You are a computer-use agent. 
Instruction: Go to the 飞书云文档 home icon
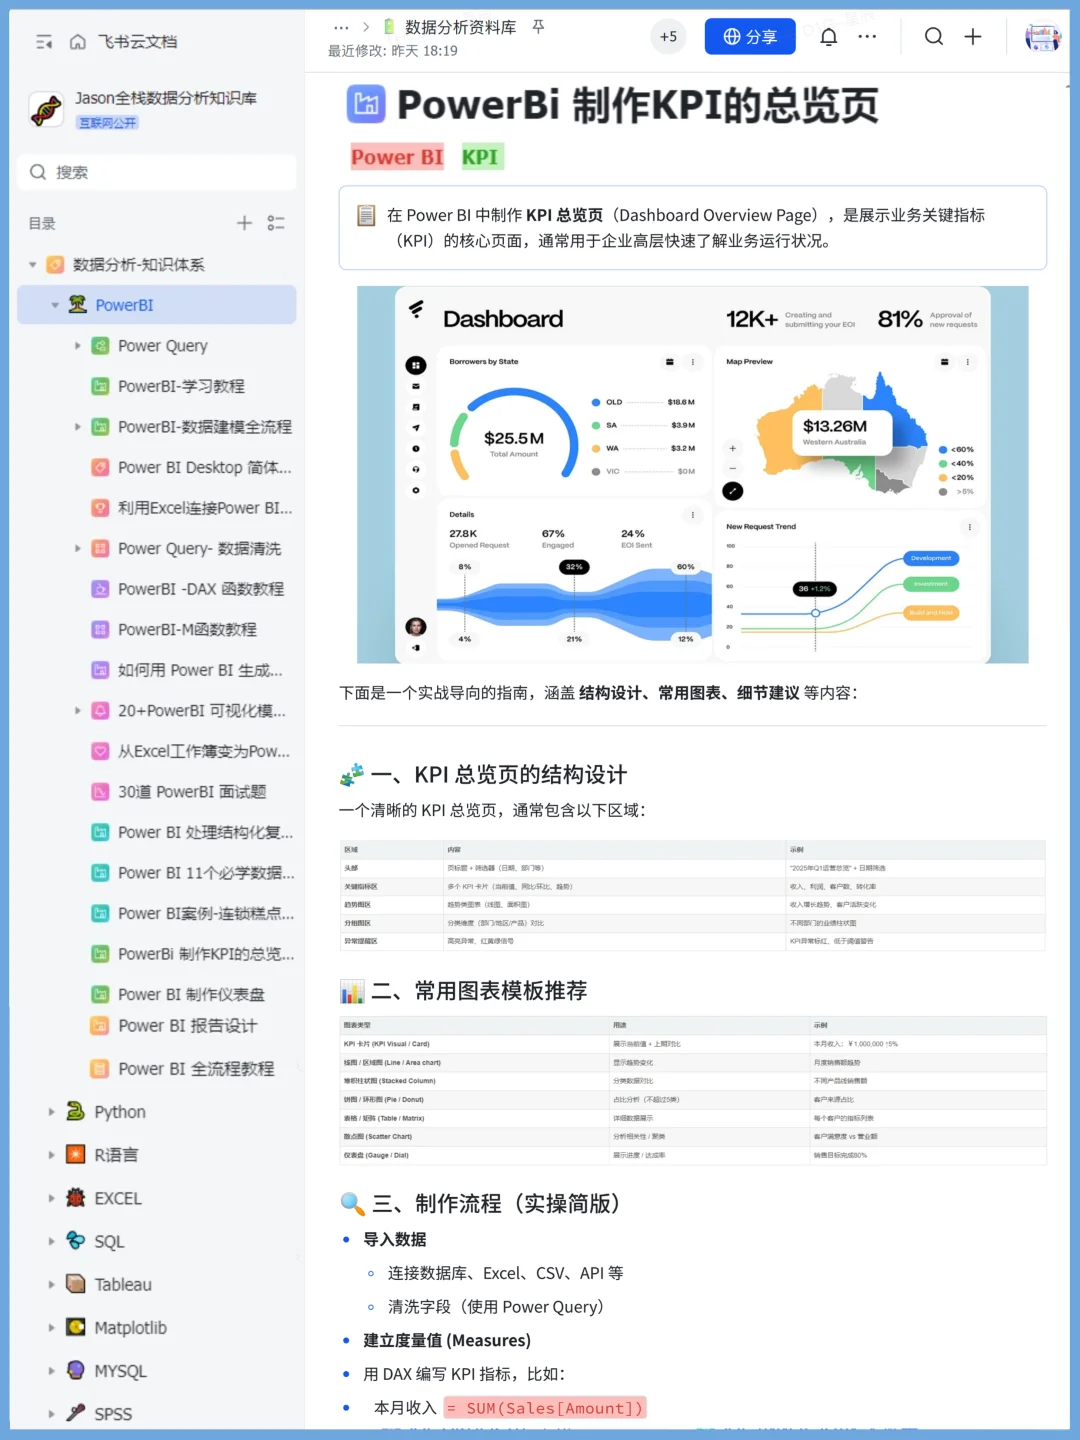(78, 42)
